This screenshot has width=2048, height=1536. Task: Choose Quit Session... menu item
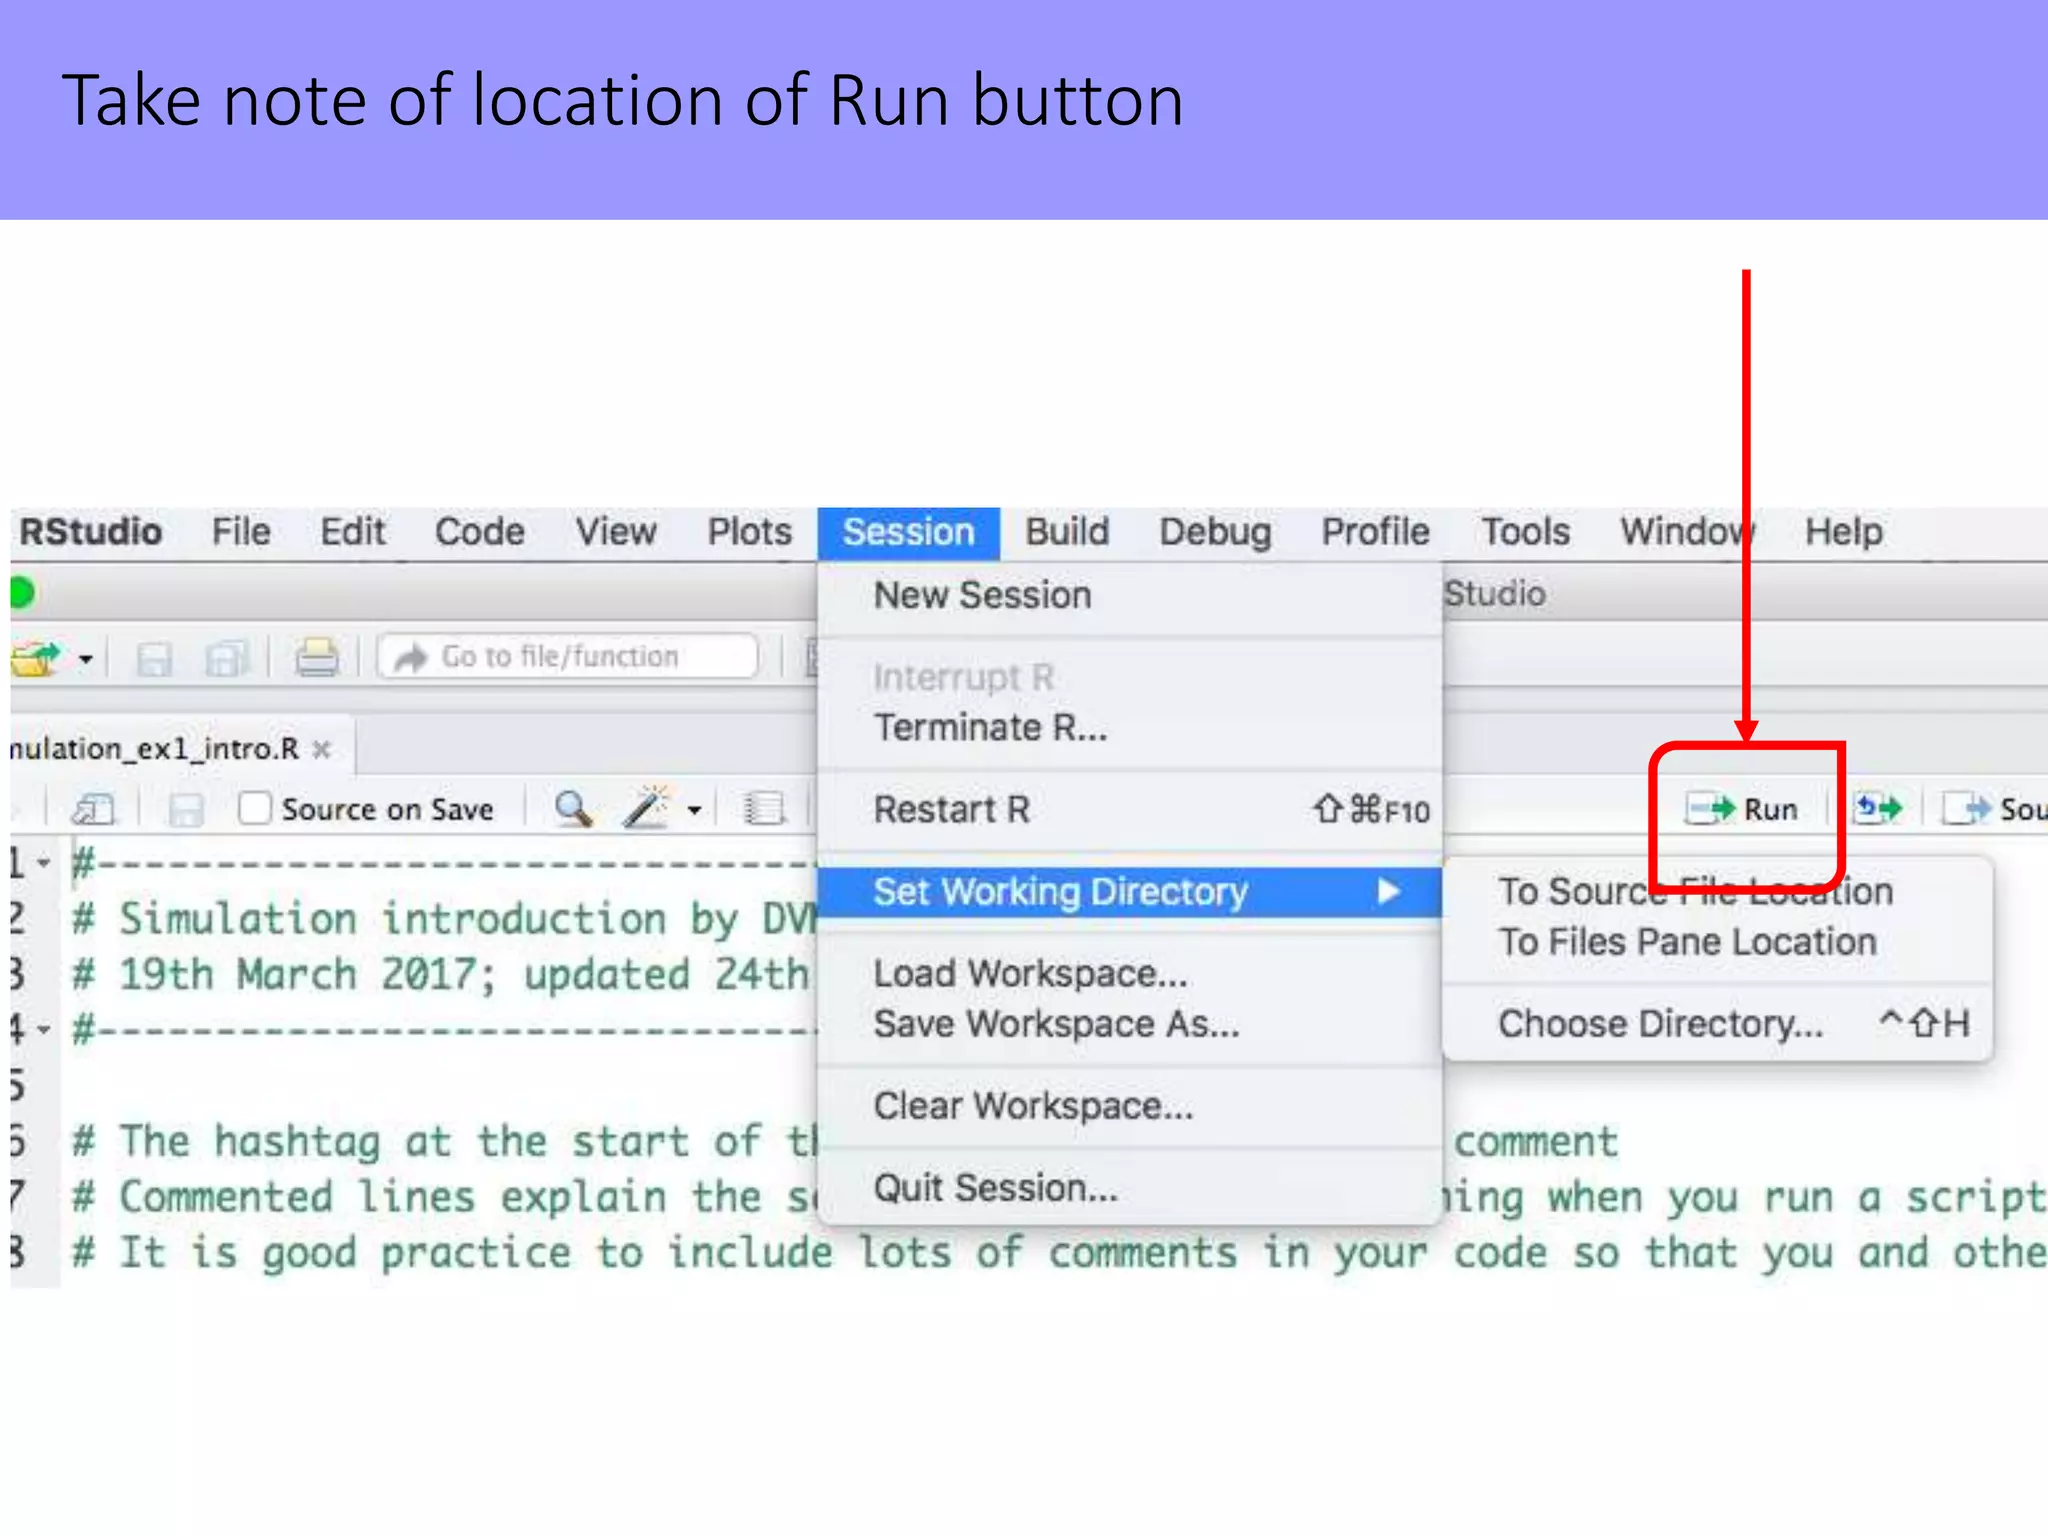point(1130,1188)
